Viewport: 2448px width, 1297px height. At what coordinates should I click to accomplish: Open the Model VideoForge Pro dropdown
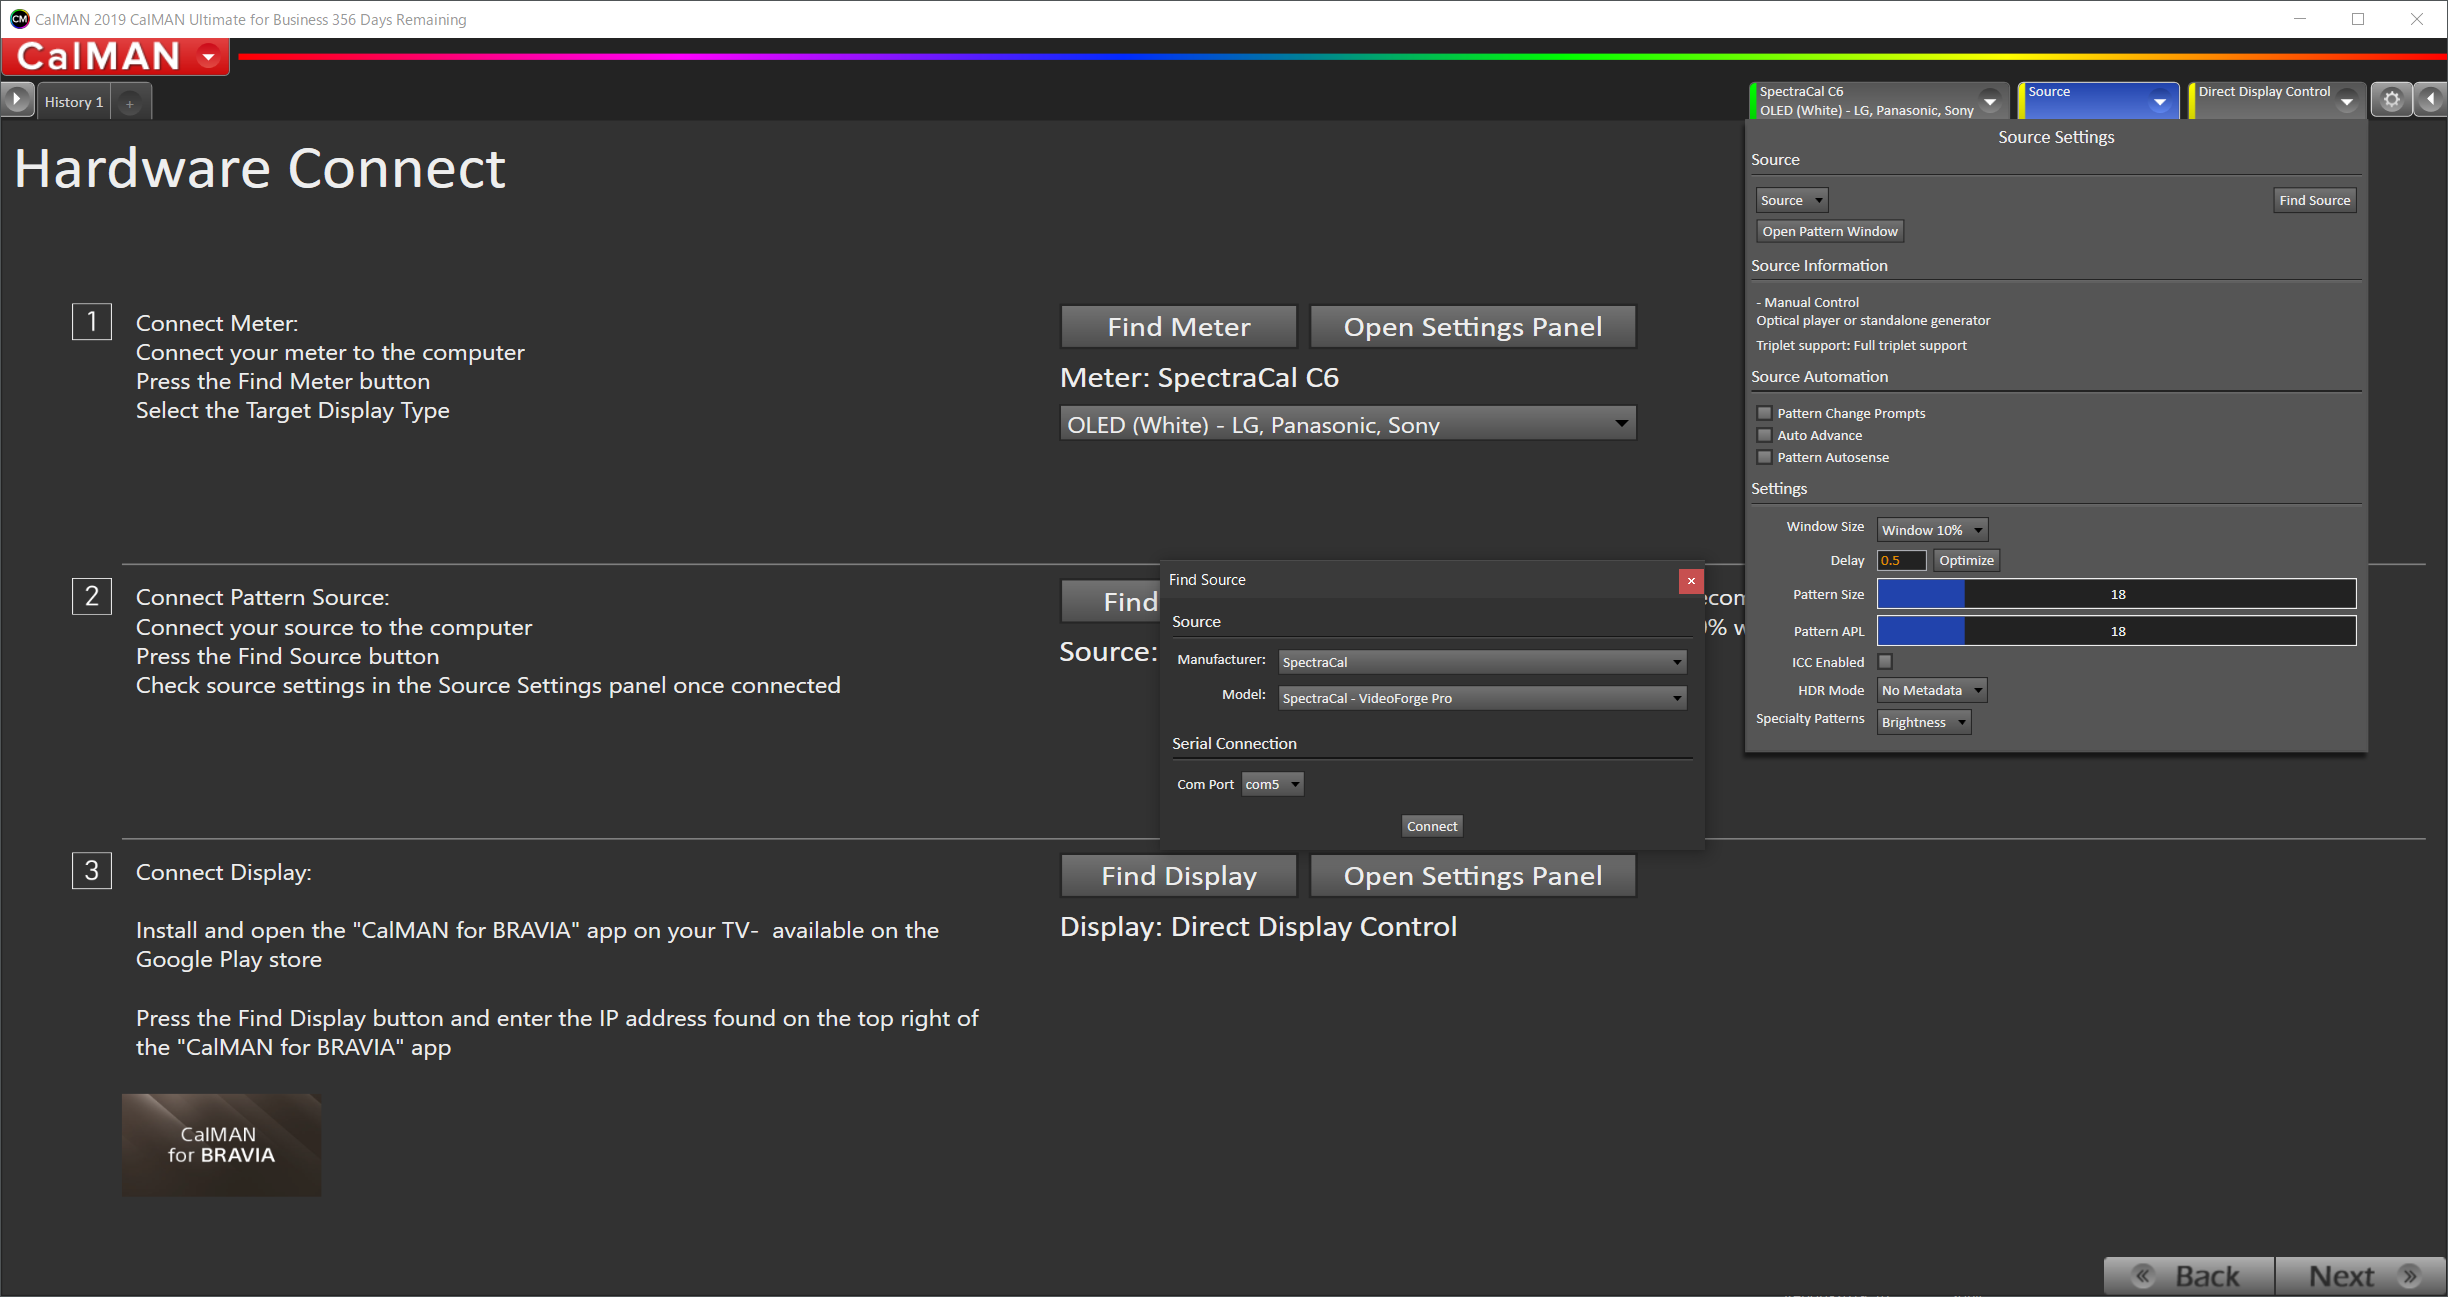pyautogui.click(x=1482, y=698)
